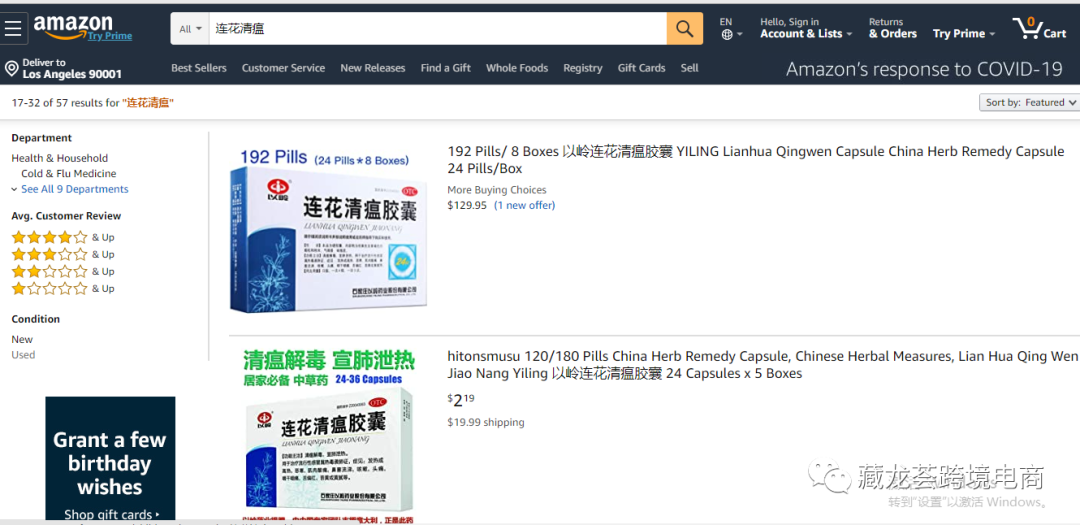This screenshot has height=525, width=1080.
Task: Open New Releases in navigation bar
Action: (x=373, y=68)
